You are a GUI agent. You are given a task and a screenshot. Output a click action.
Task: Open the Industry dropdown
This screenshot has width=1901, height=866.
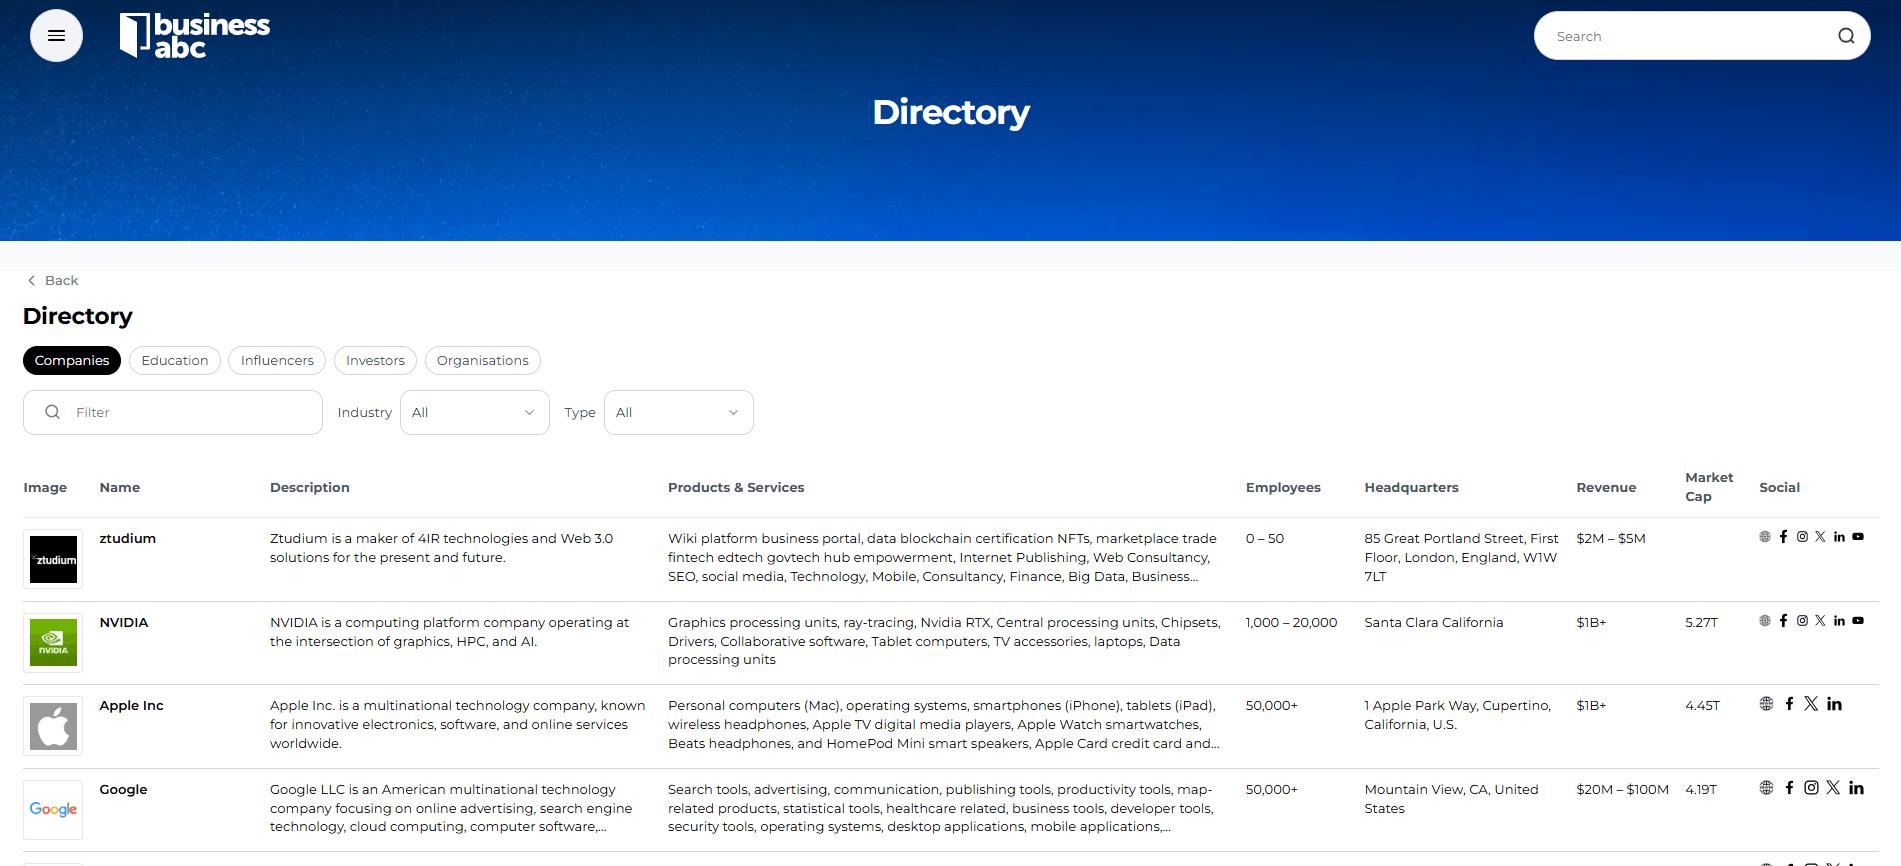pos(475,413)
